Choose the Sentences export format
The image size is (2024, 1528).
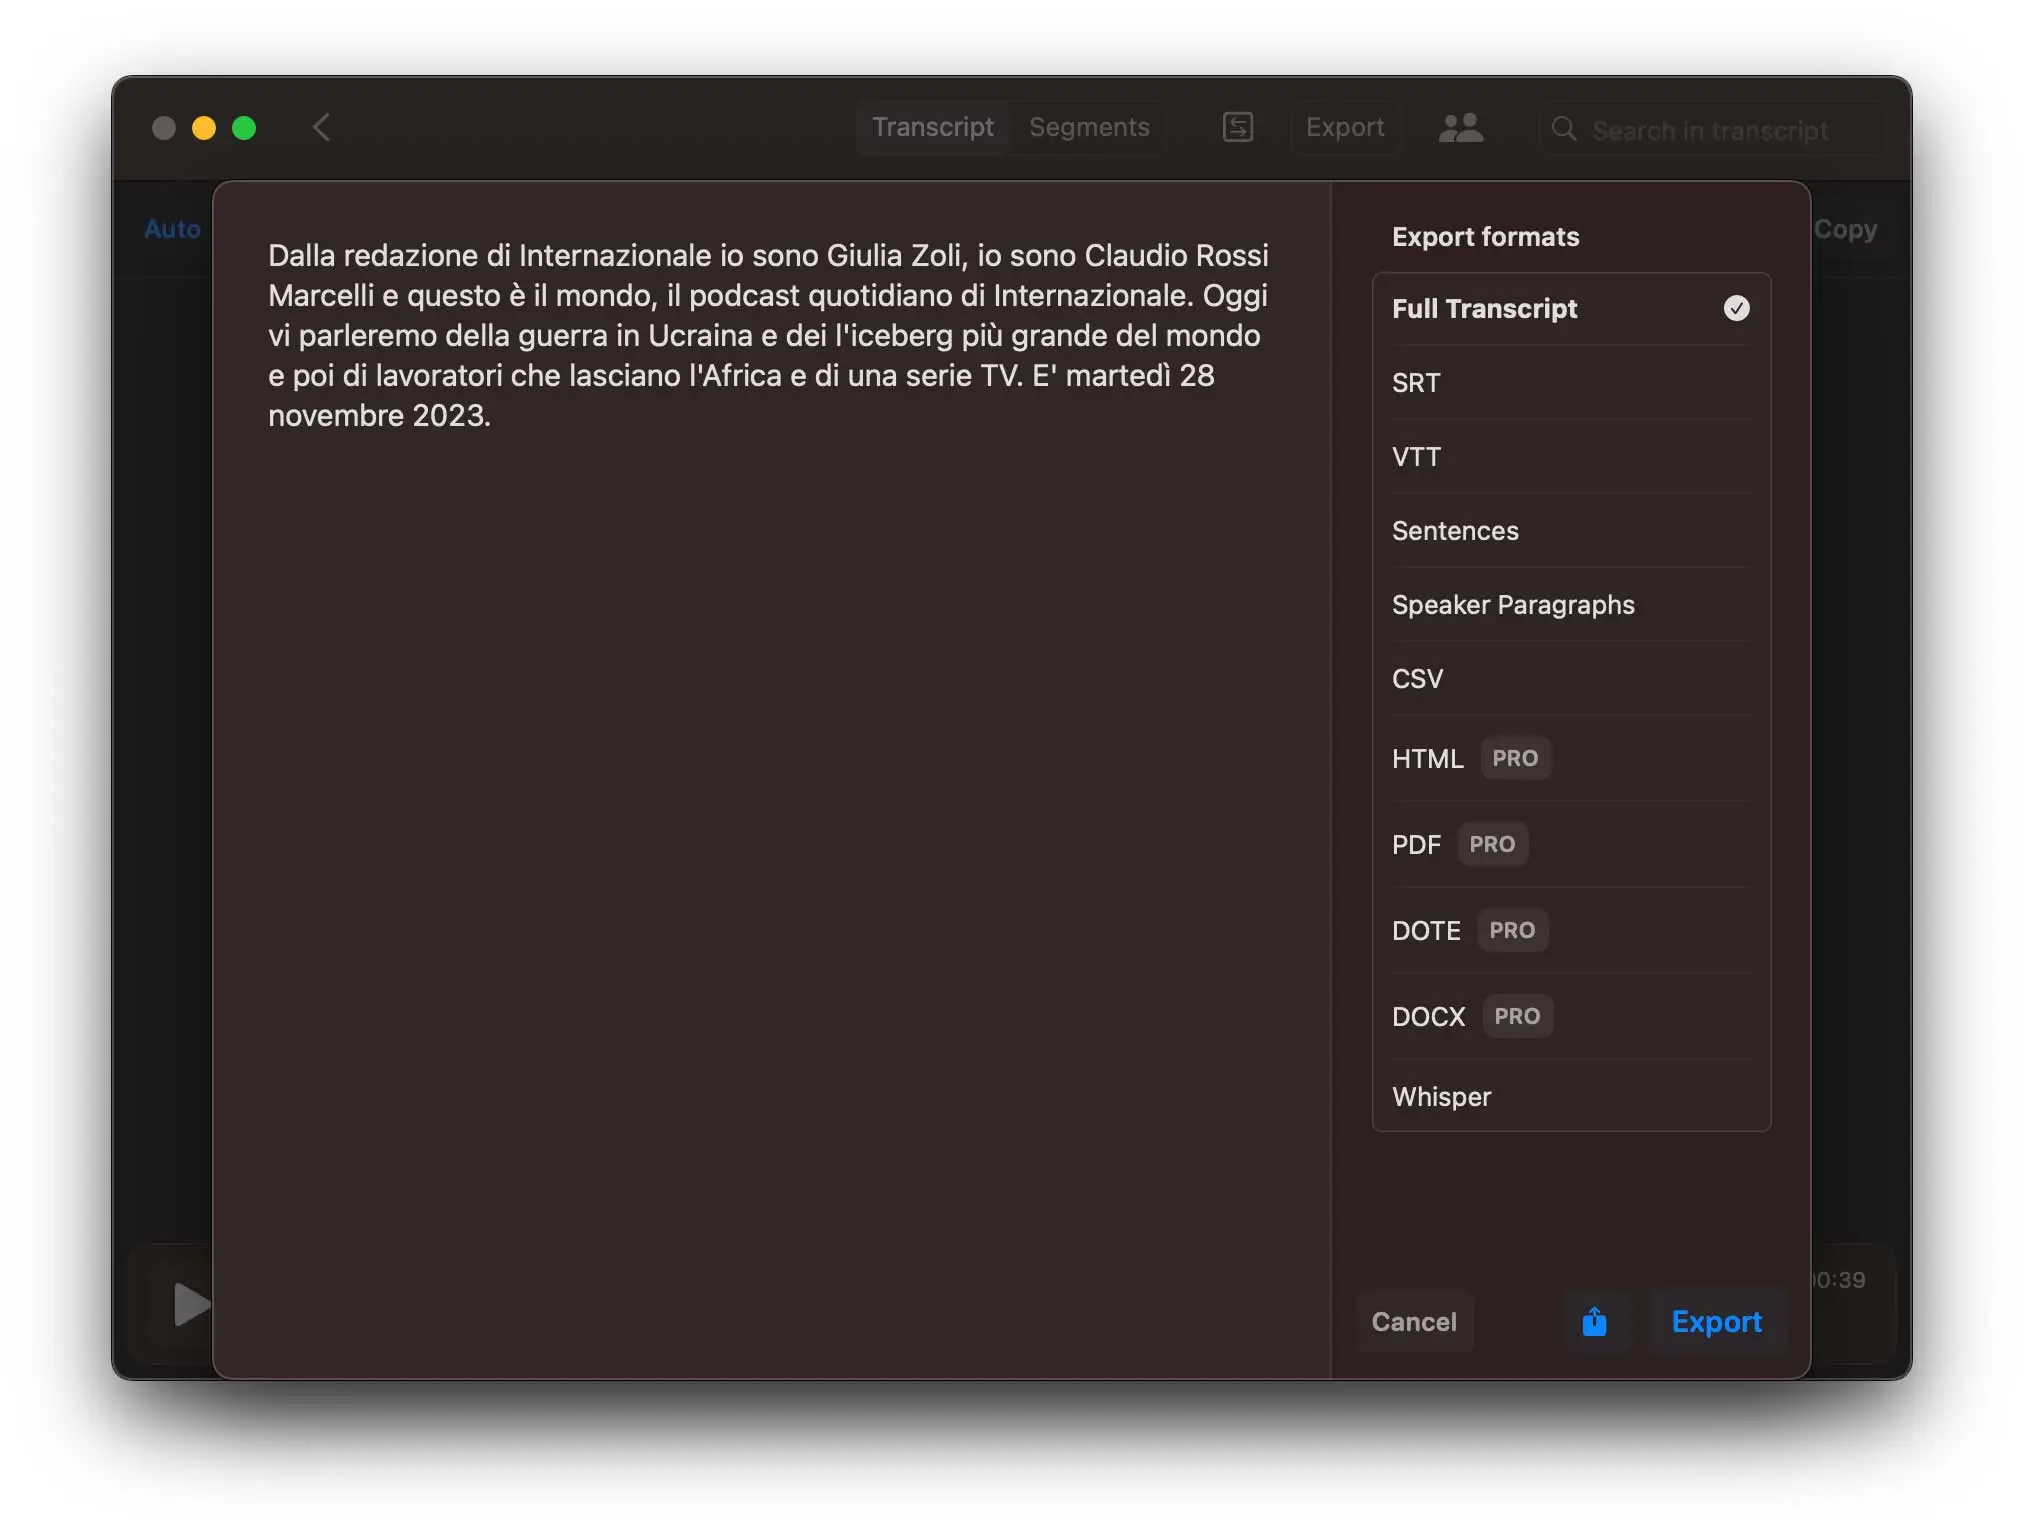pos(1455,531)
